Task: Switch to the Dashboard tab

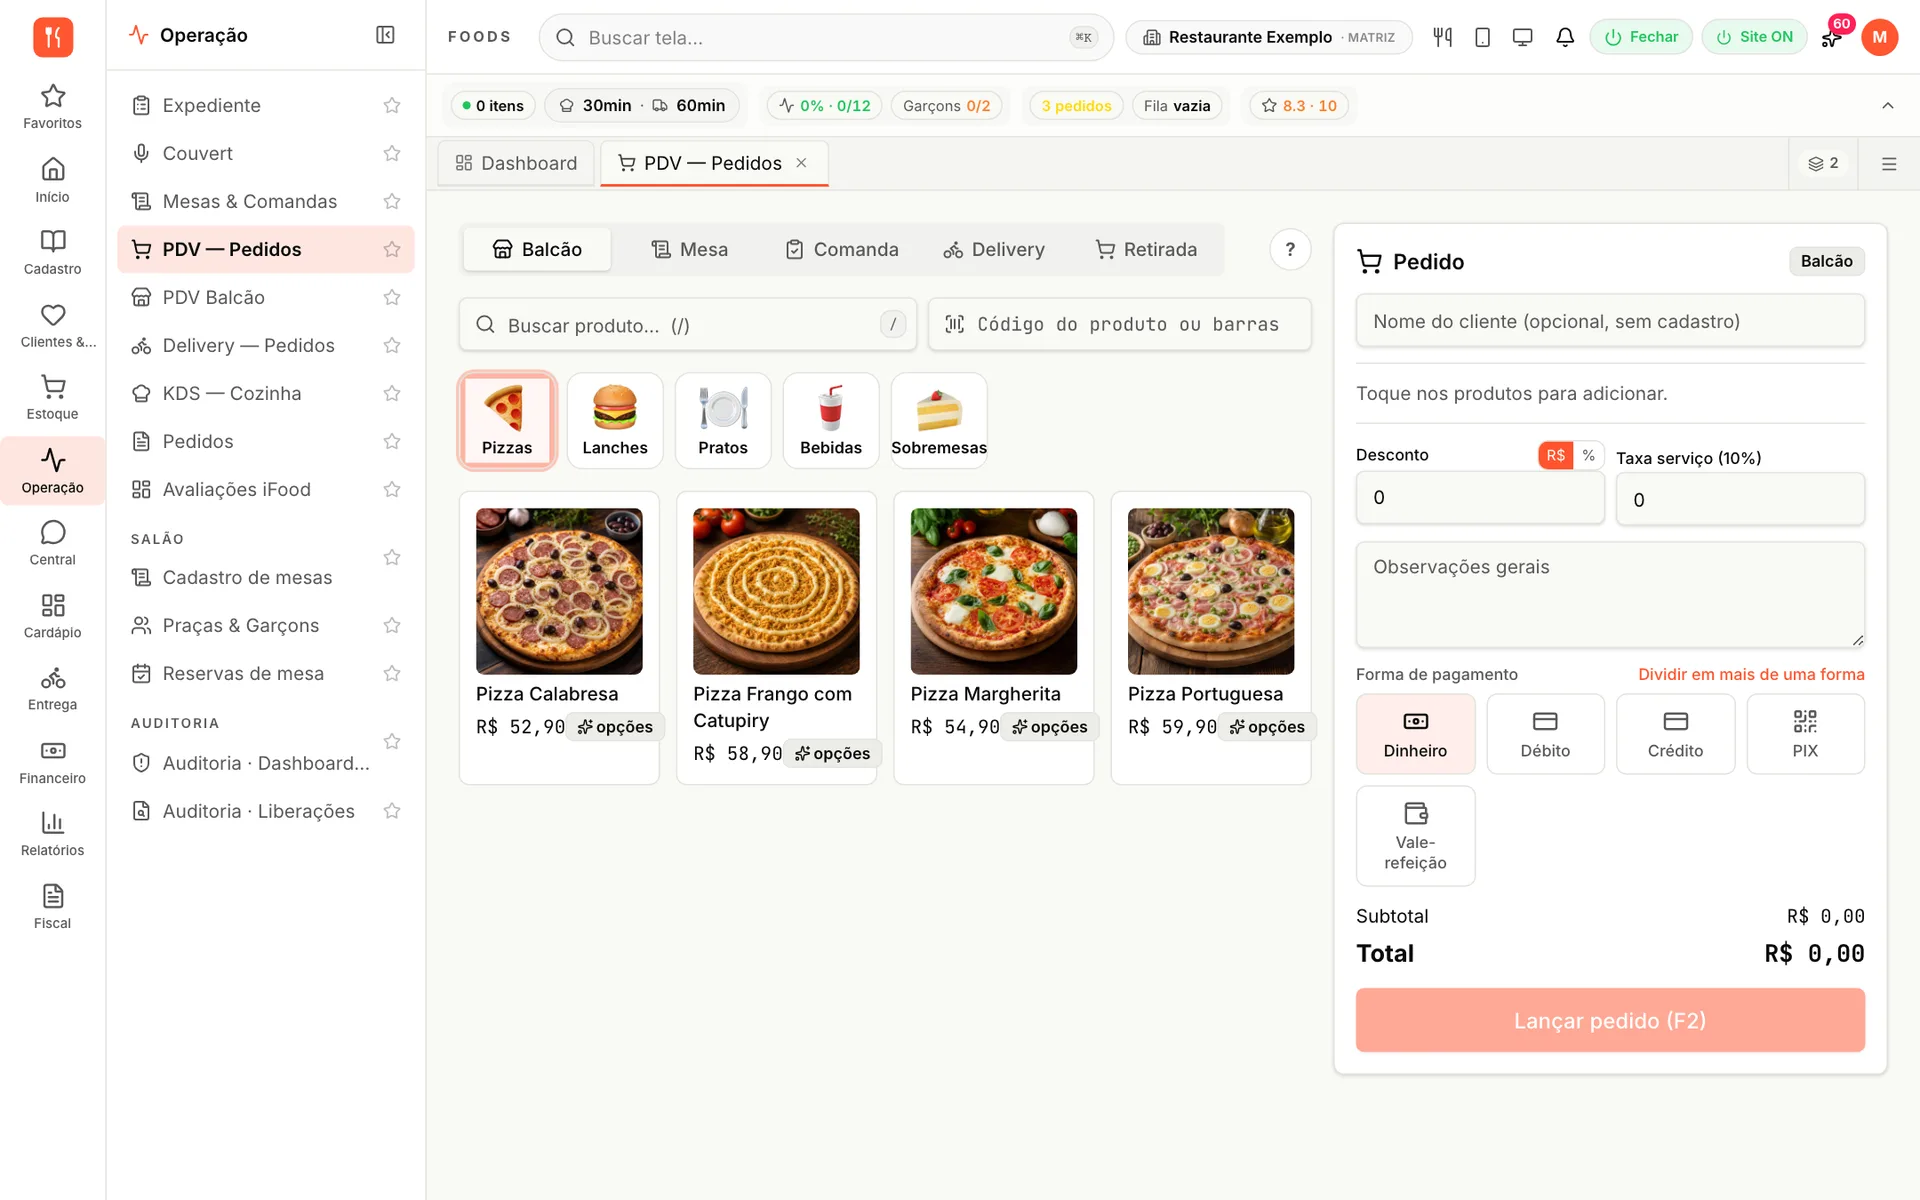Action: [516, 163]
